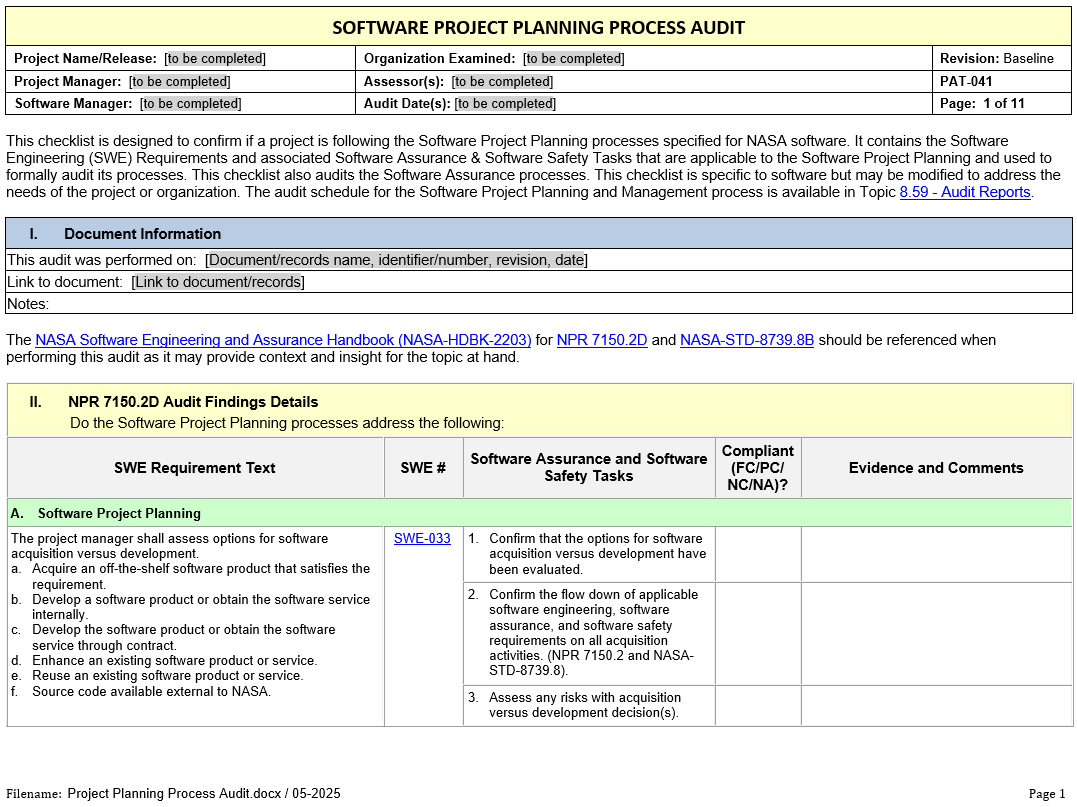Screen dimensions: 1077x807
Task: Open the NASA-STD-8739.8B link
Action: click(746, 340)
